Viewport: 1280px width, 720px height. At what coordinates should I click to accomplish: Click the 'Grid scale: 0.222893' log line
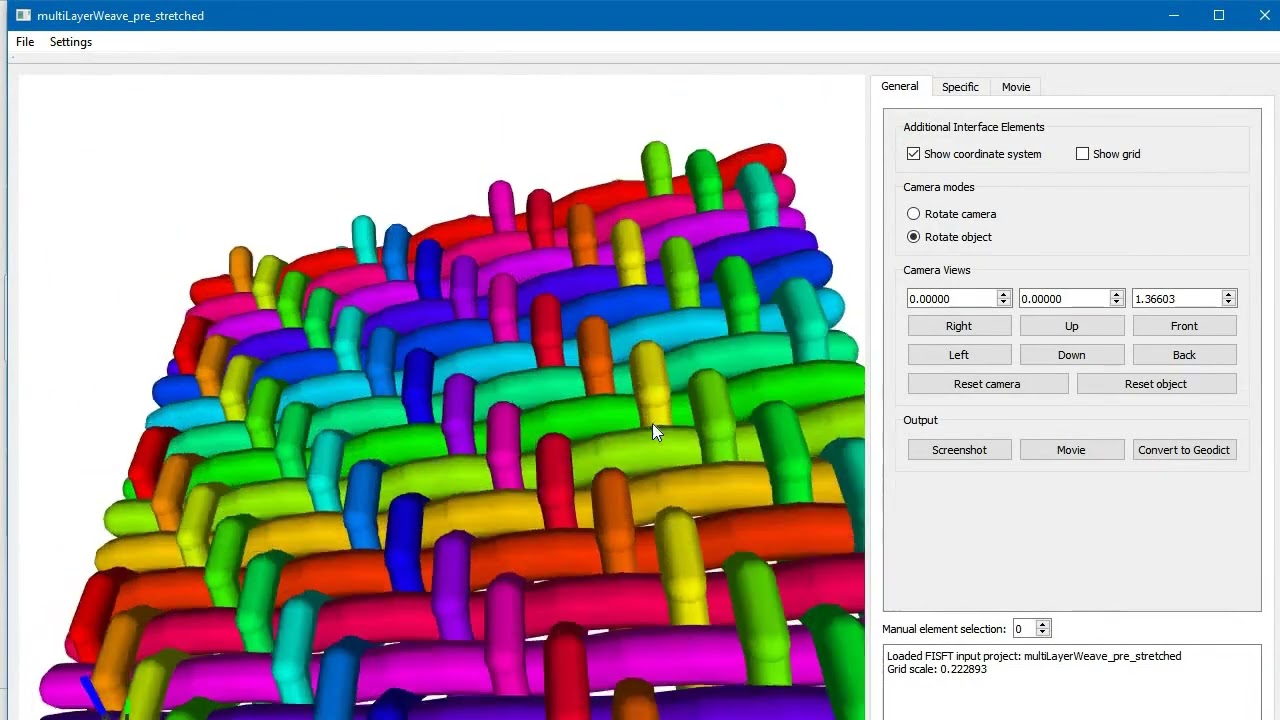937,669
